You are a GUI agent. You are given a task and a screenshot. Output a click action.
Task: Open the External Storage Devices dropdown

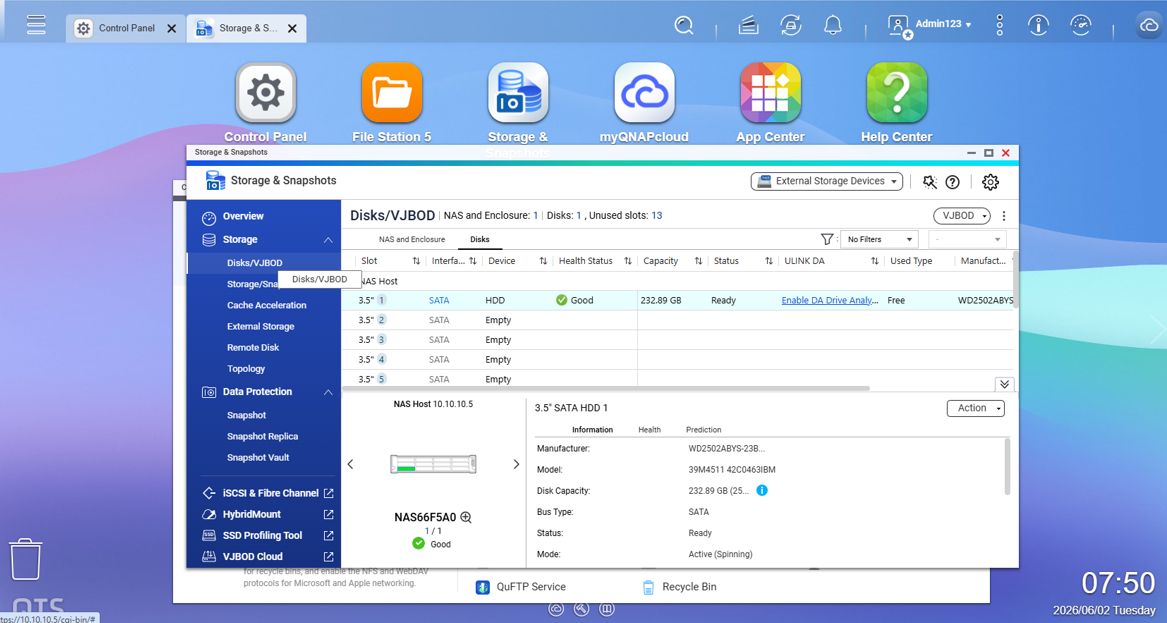[x=826, y=181]
